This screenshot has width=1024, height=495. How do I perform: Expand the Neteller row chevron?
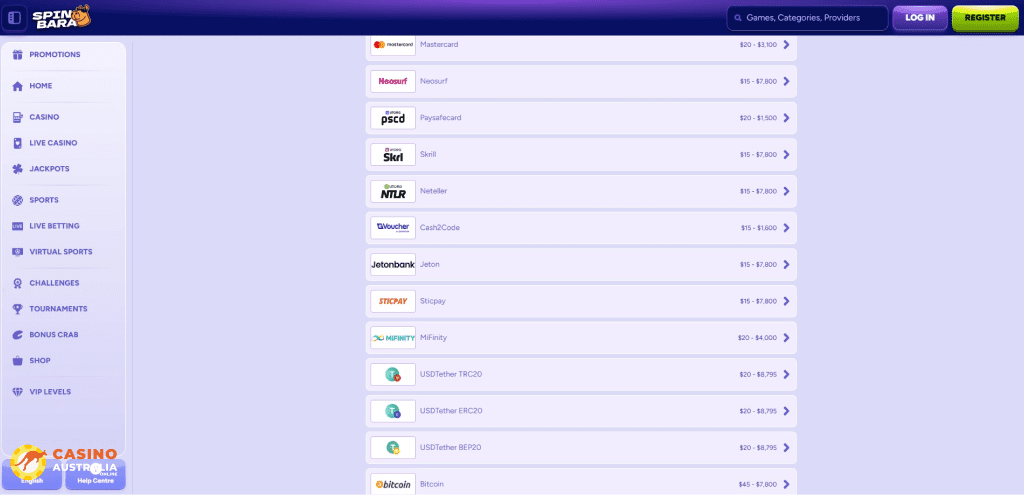coord(786,191)
